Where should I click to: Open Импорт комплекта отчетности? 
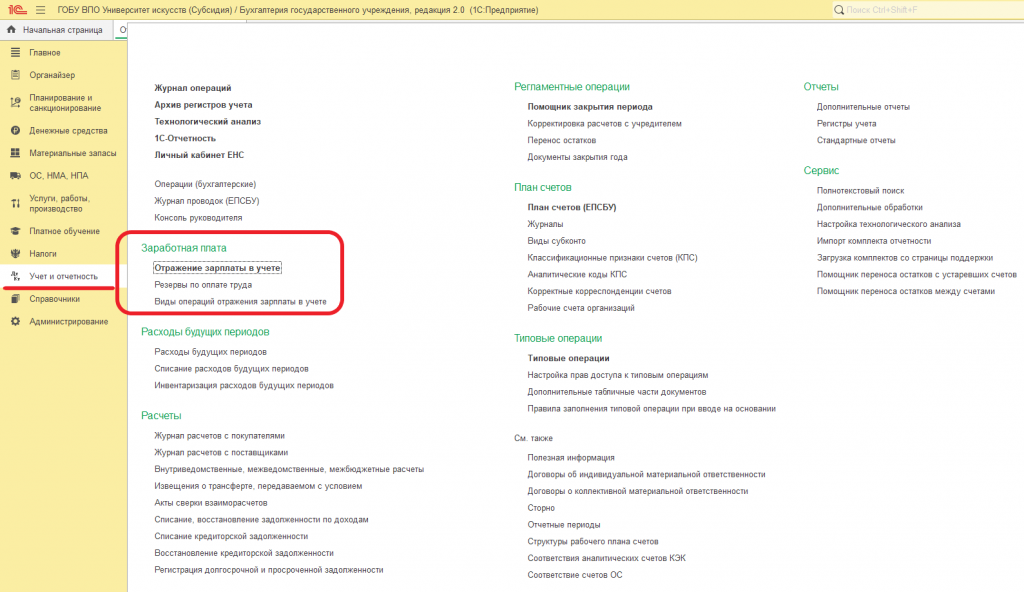874,241
